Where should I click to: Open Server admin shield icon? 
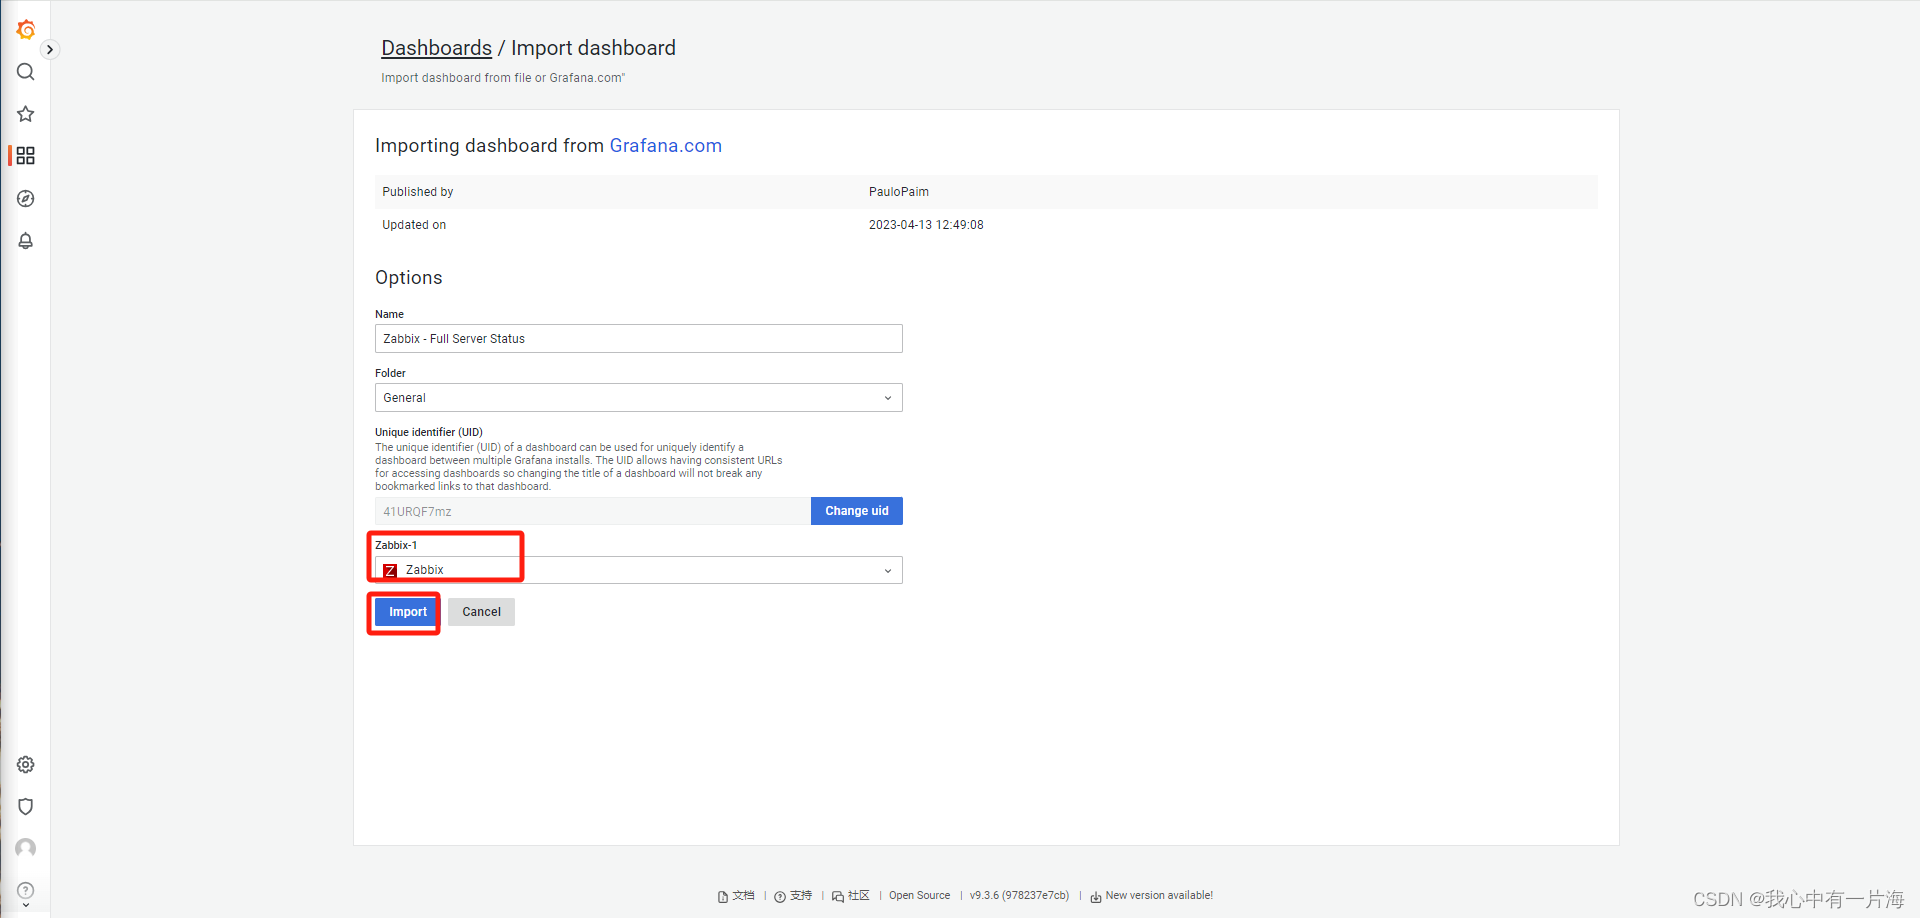click(26, 807)
